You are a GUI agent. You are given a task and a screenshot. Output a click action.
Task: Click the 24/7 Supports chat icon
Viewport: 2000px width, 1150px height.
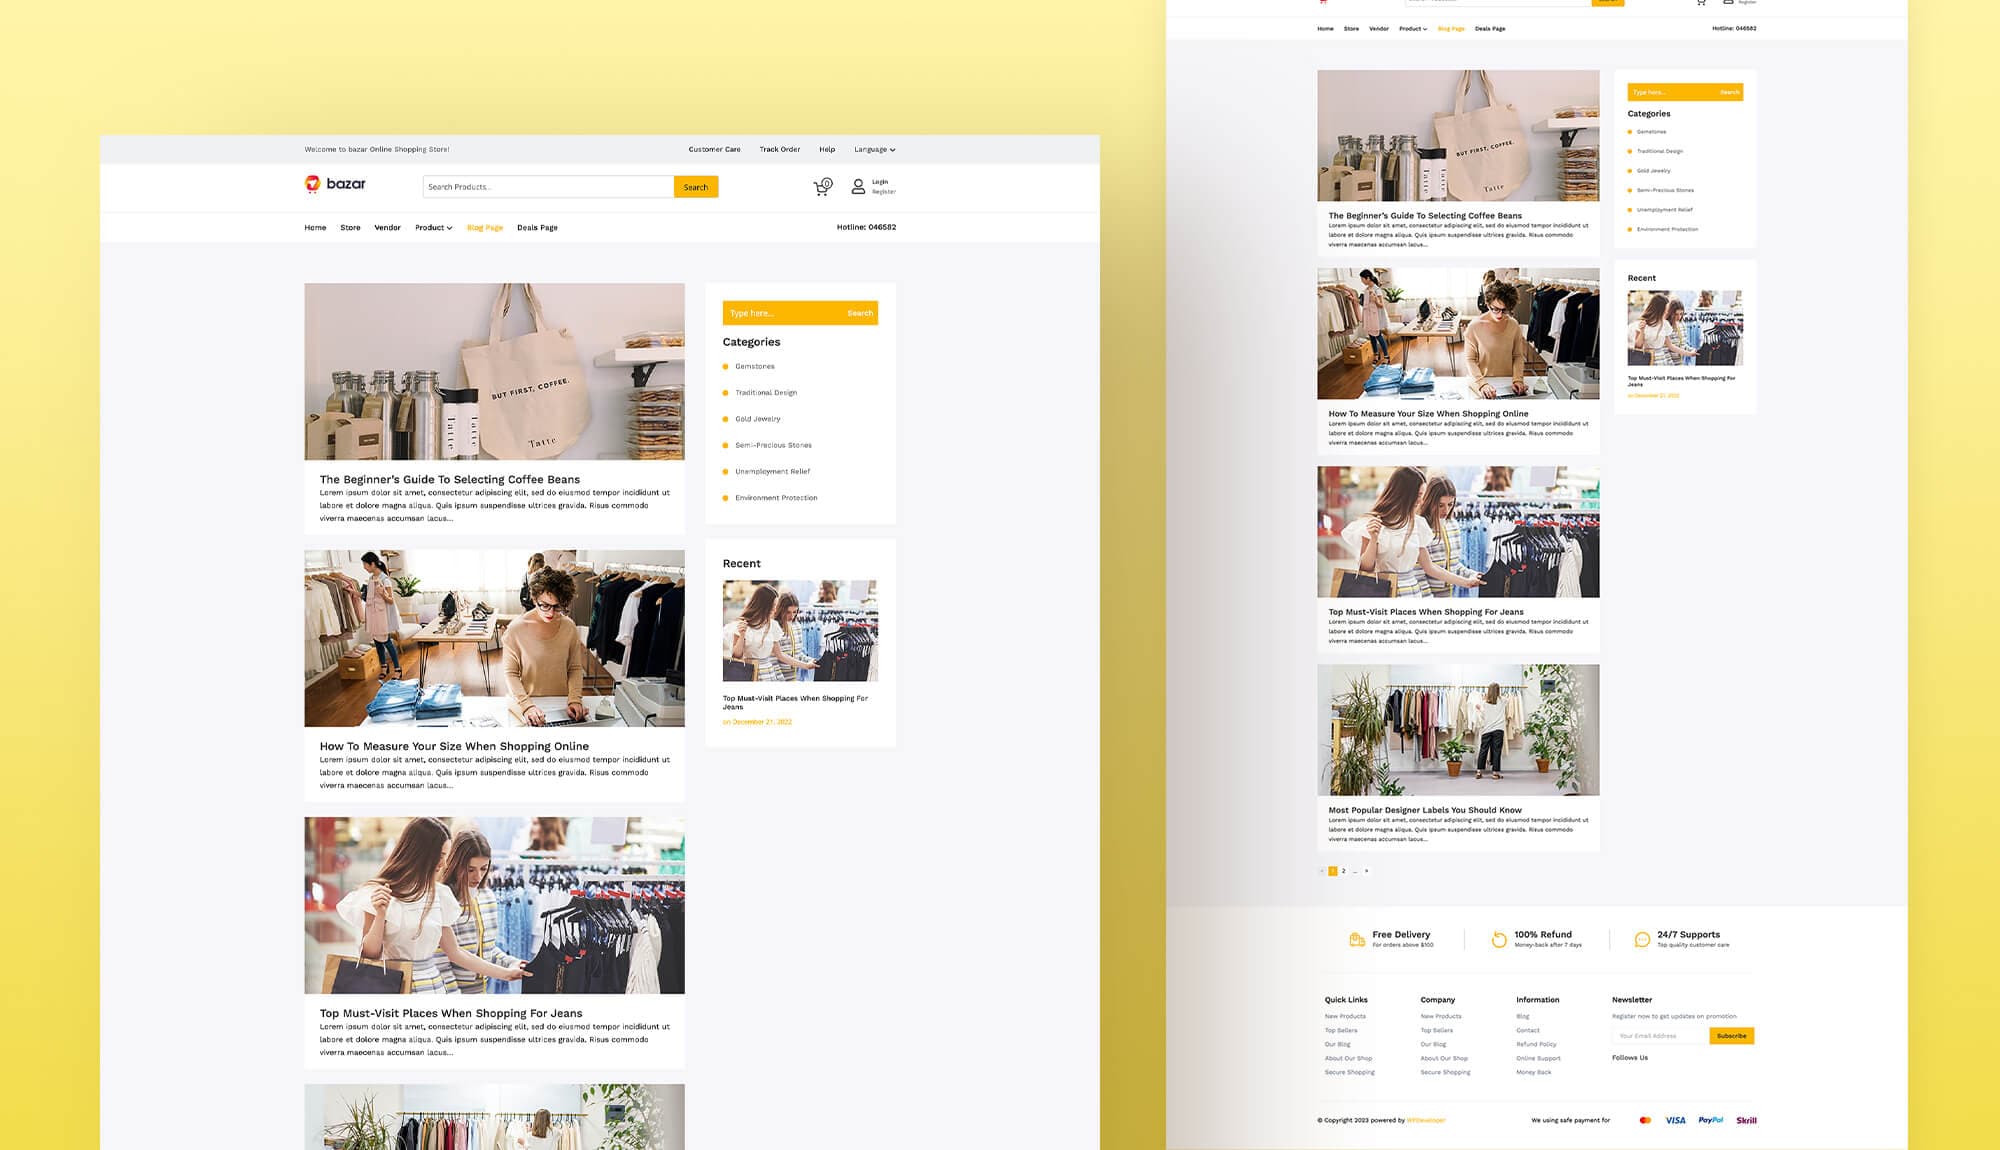1640,938
